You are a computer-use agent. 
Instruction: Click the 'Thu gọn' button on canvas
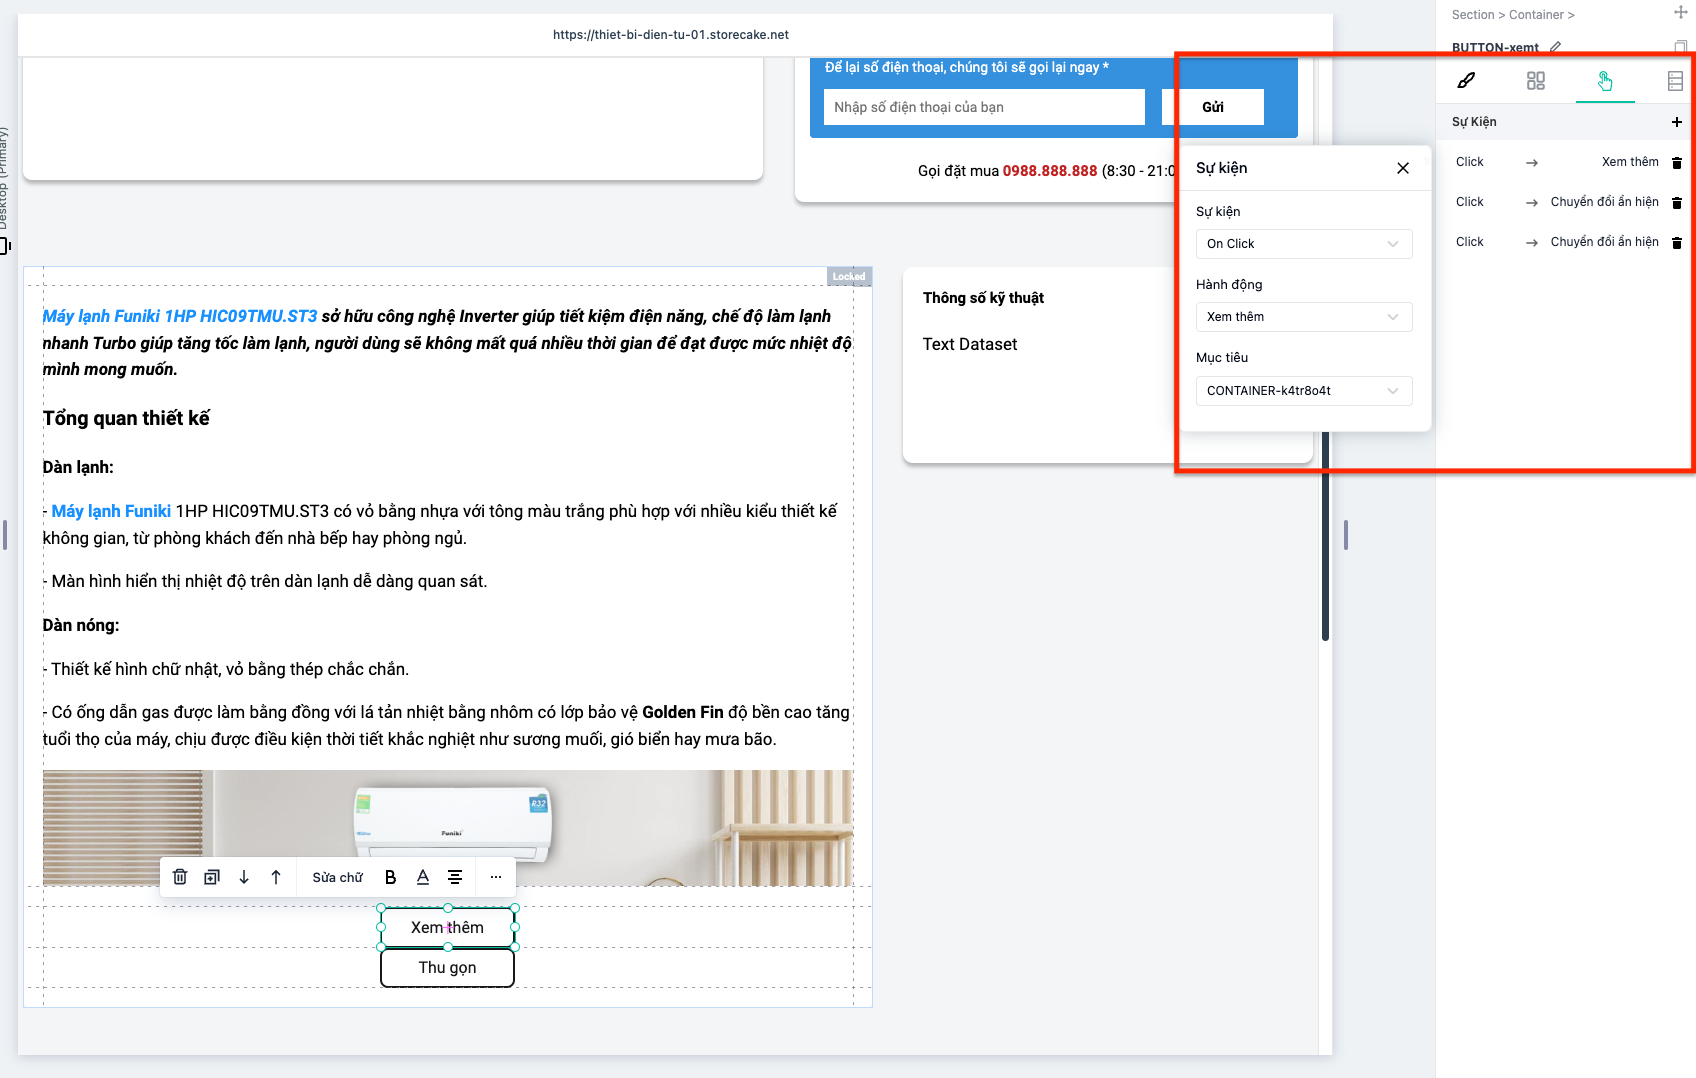pos(447,968)
